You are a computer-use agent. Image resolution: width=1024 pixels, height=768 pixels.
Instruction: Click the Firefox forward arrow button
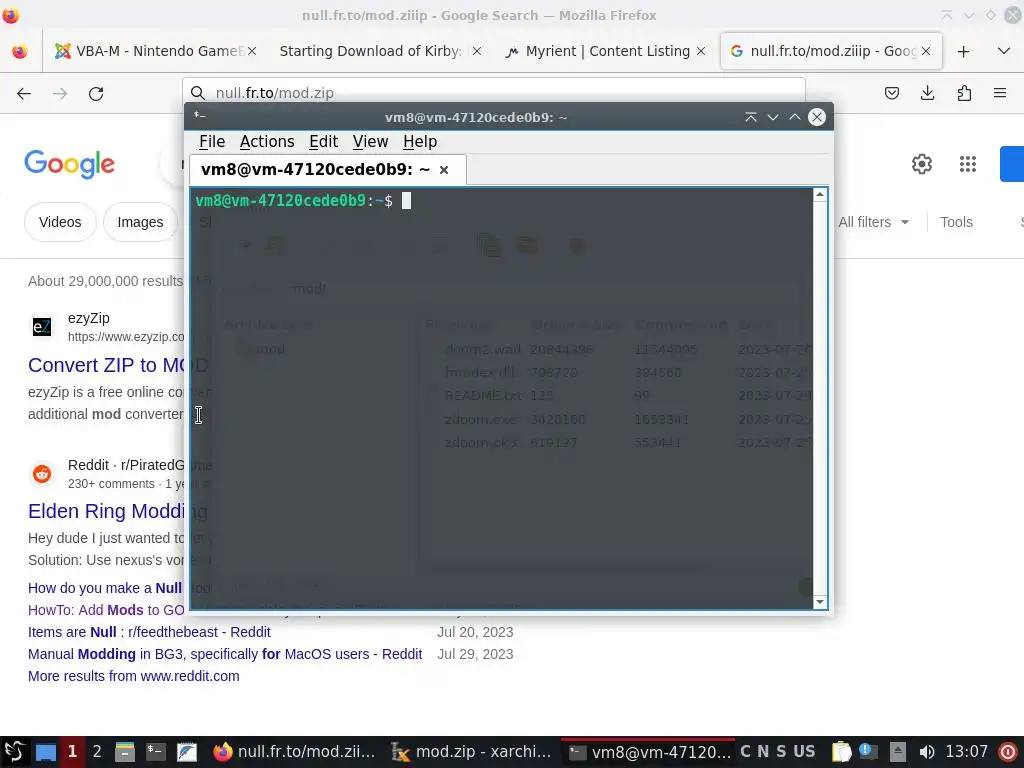coord(59,93)
